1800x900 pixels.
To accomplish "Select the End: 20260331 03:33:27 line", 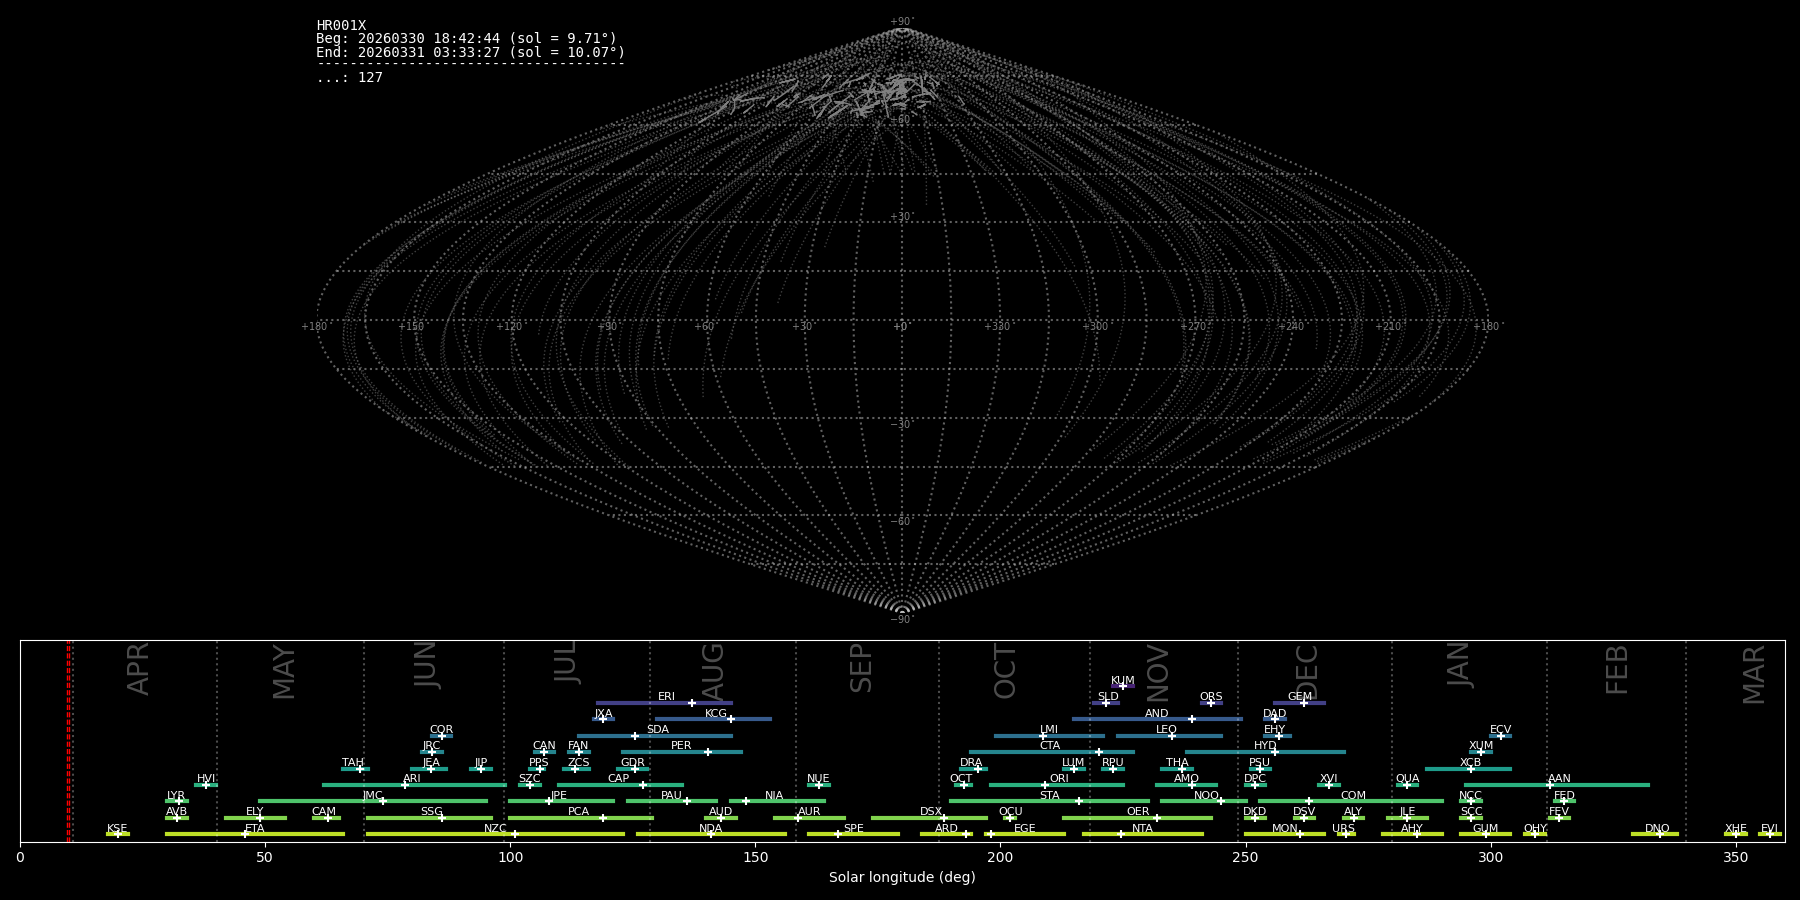I will (x=470, y=52).
